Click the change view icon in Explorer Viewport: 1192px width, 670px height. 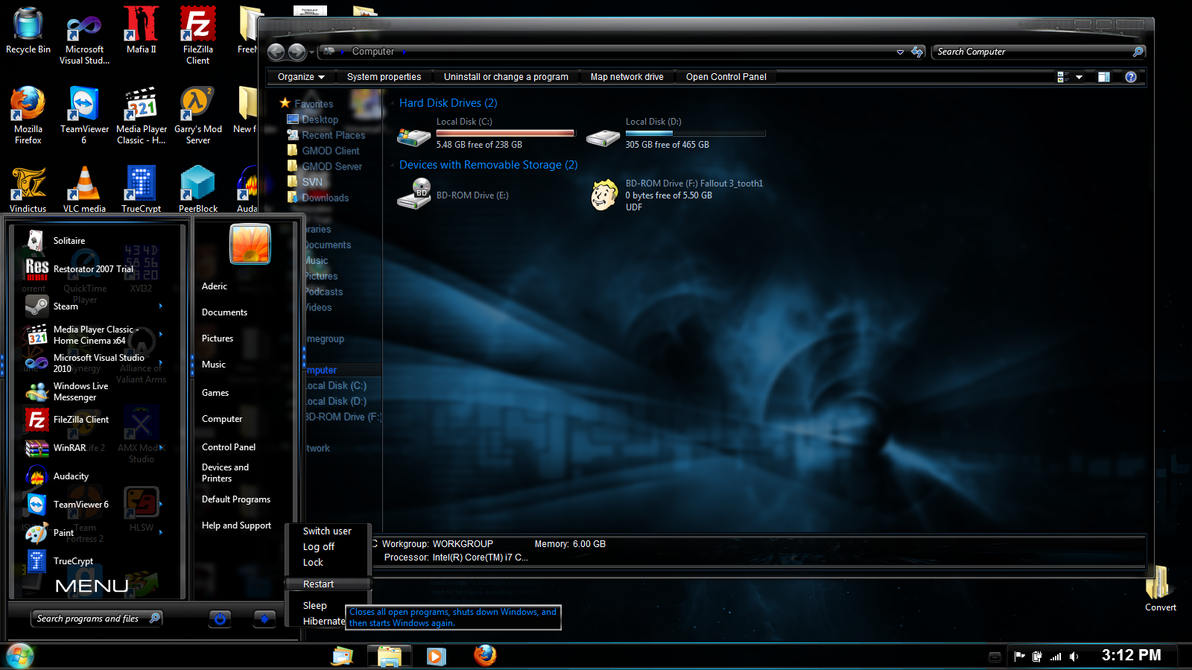click(1063, 77)
